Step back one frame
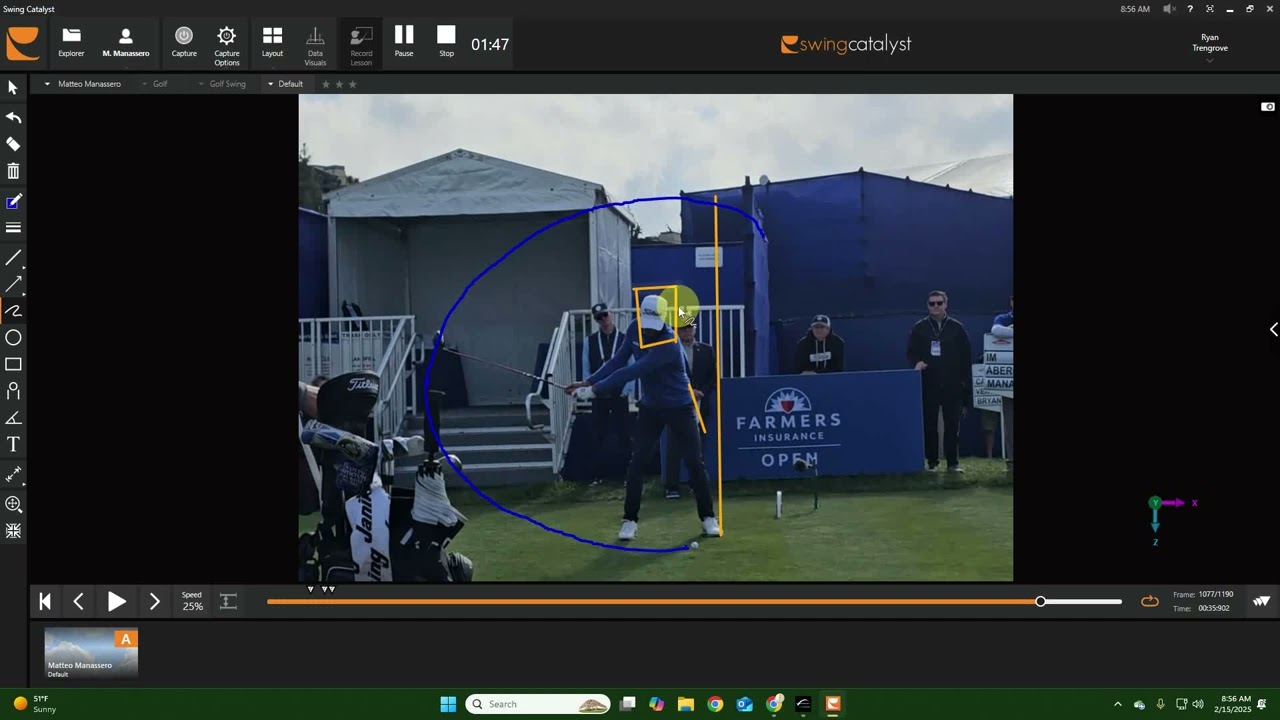The image size is (1280, 720). point(79,602)
